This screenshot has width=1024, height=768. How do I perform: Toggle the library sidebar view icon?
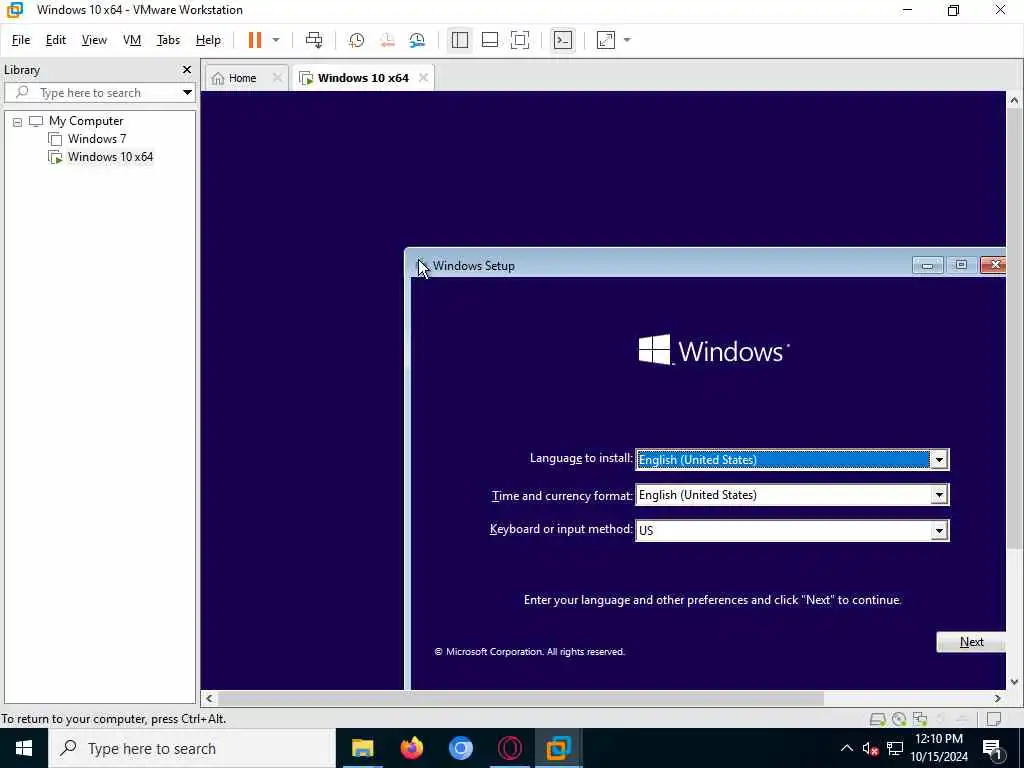click(460, 40)
